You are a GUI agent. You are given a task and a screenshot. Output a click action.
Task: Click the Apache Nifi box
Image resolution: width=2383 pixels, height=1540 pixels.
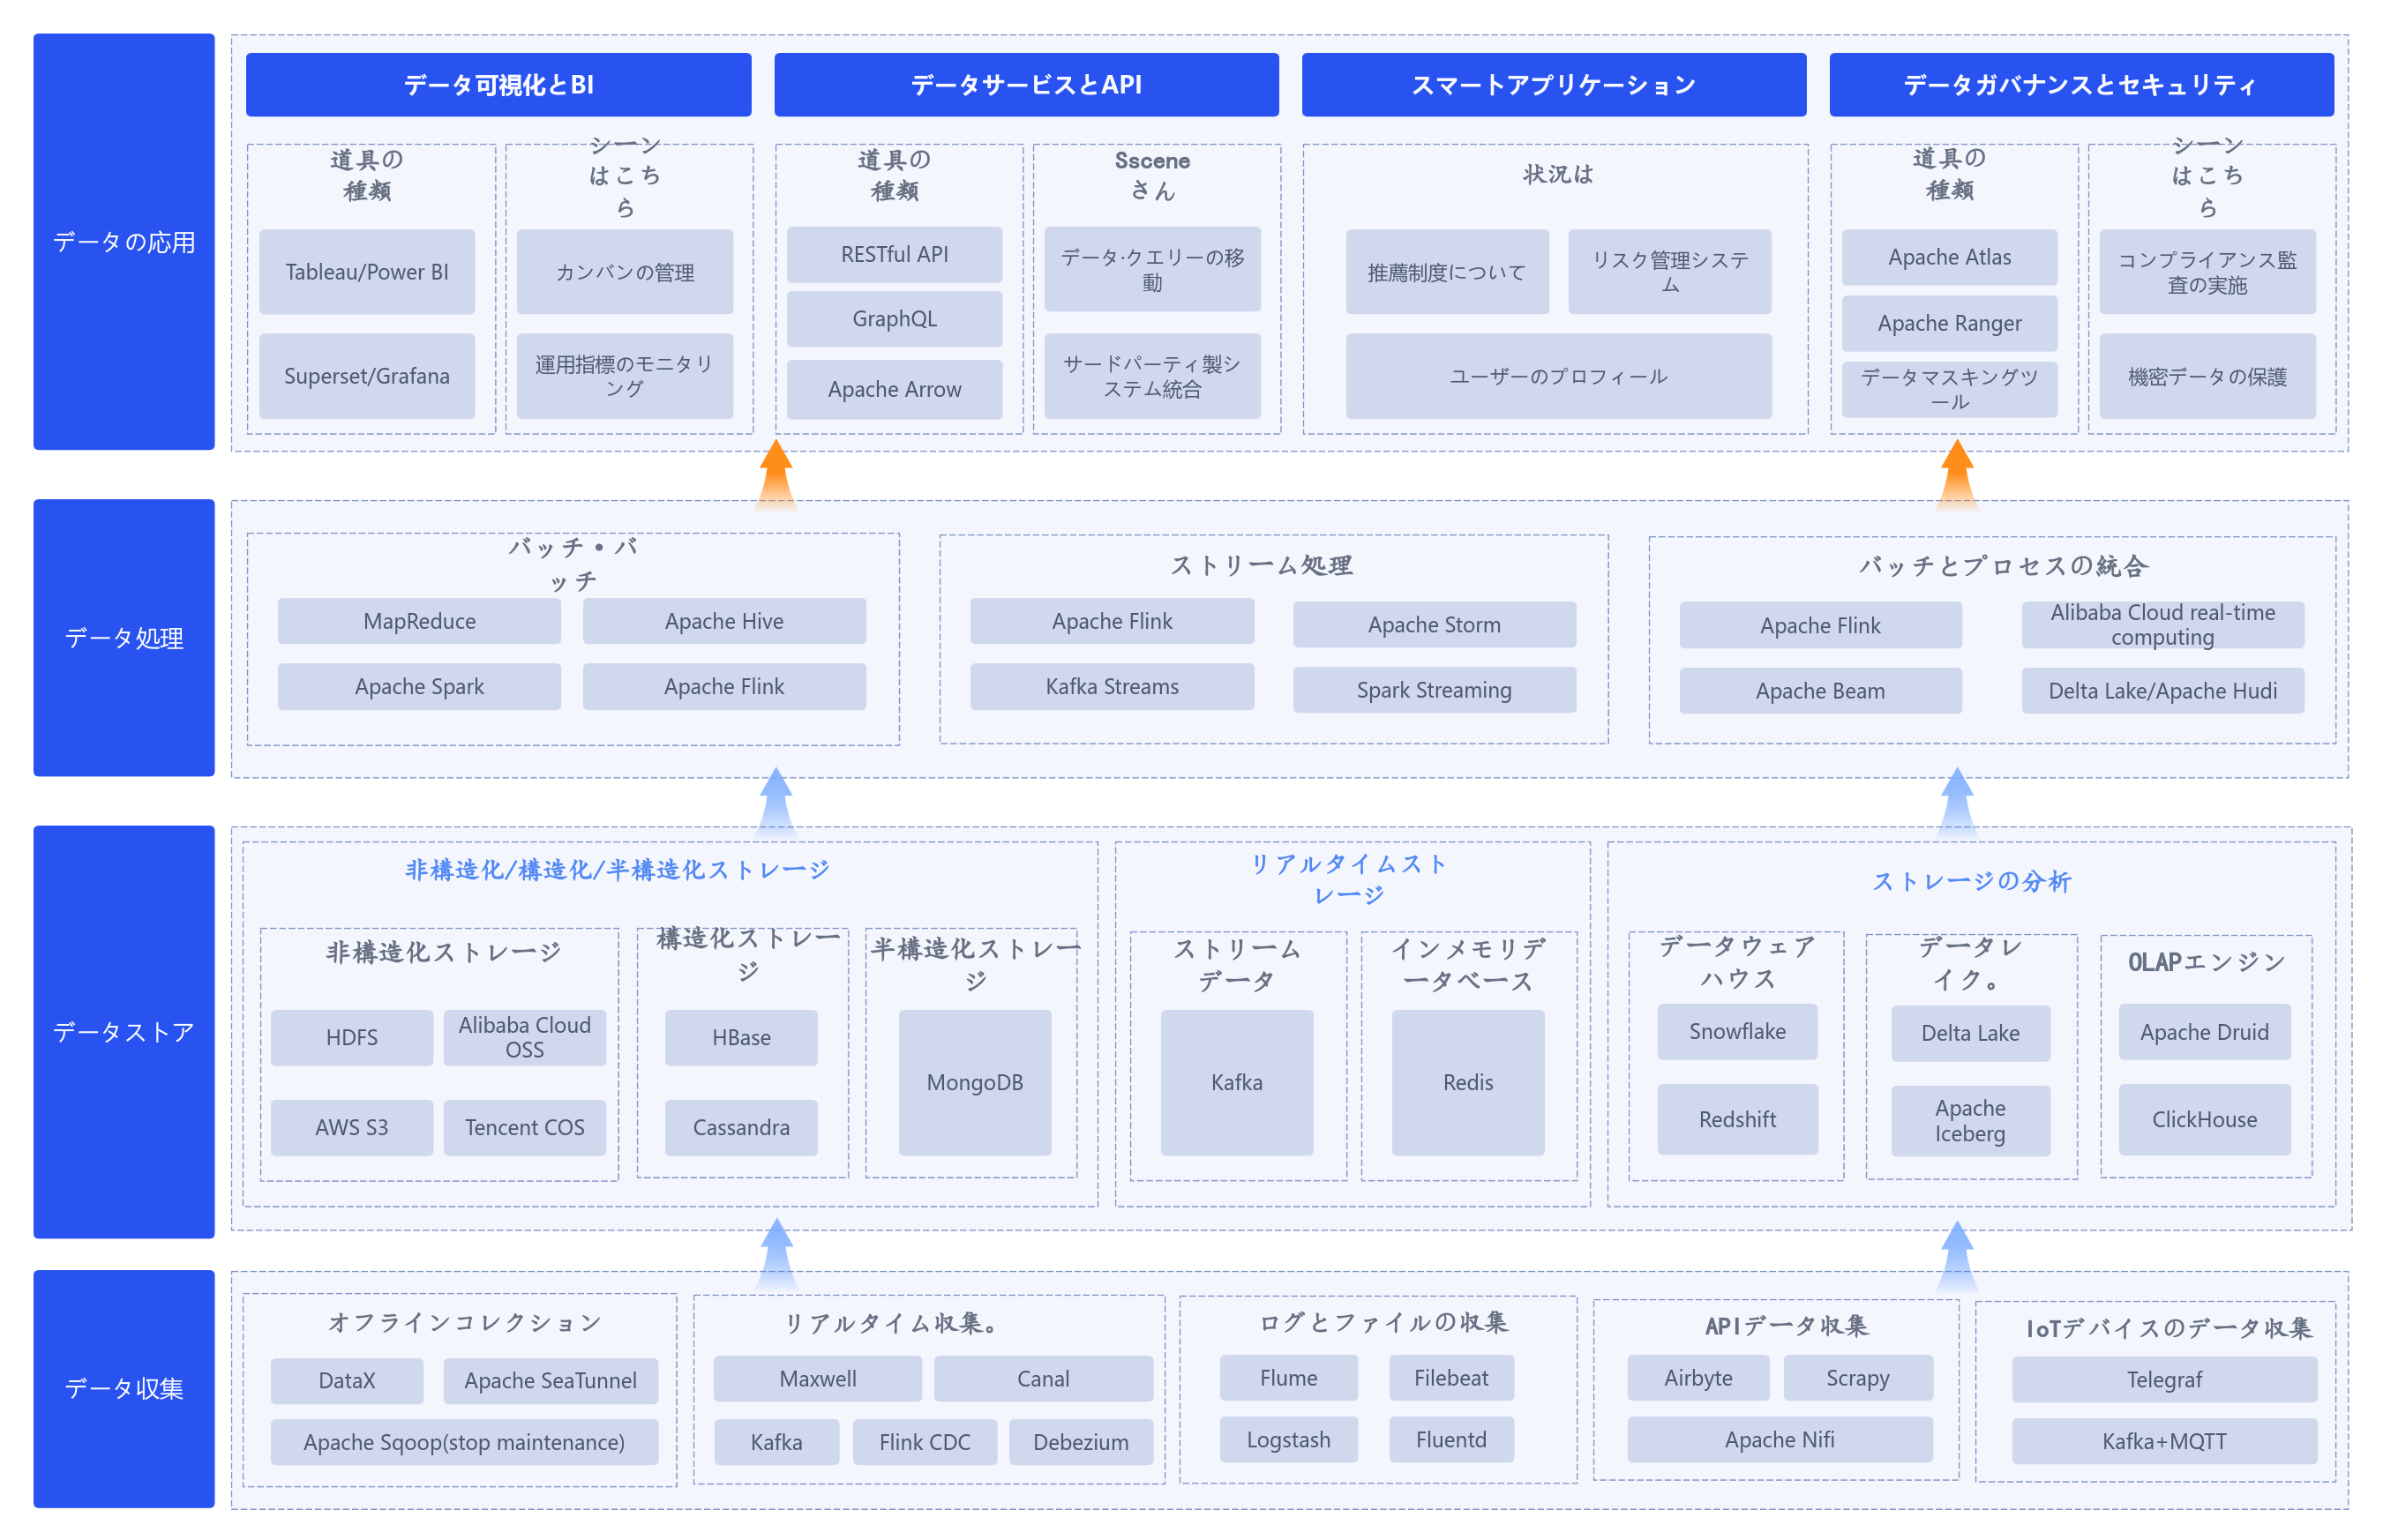point(1779,1440)
